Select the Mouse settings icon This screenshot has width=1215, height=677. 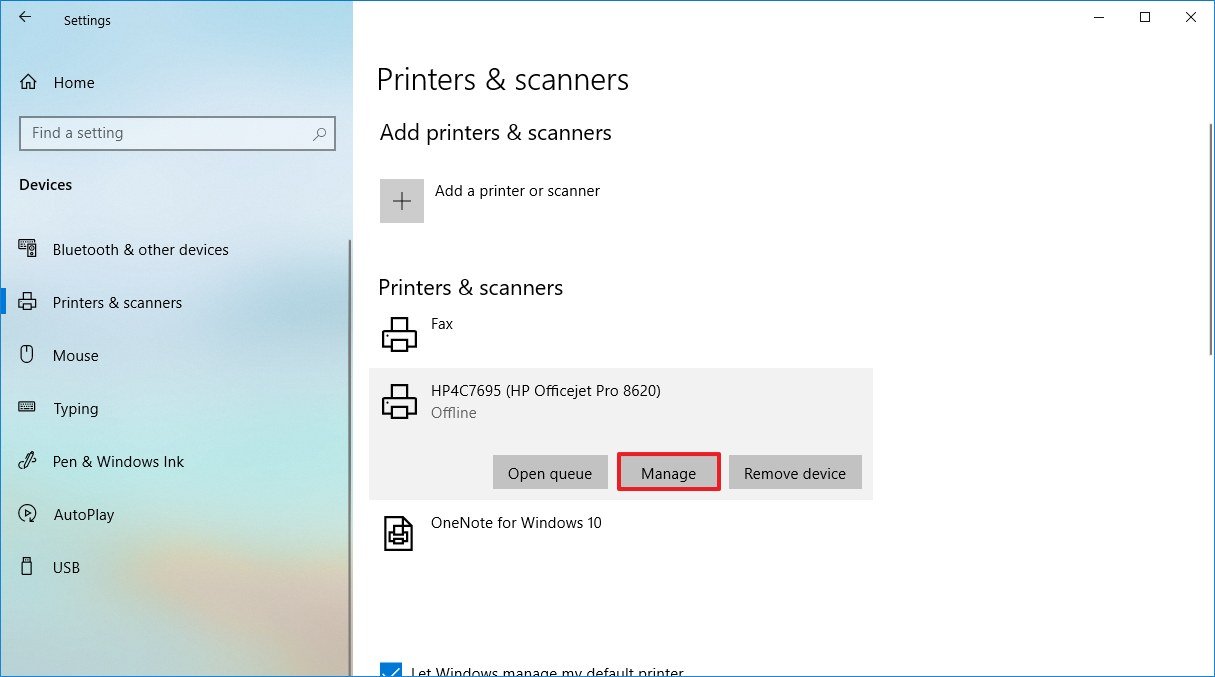coord(28,355)
